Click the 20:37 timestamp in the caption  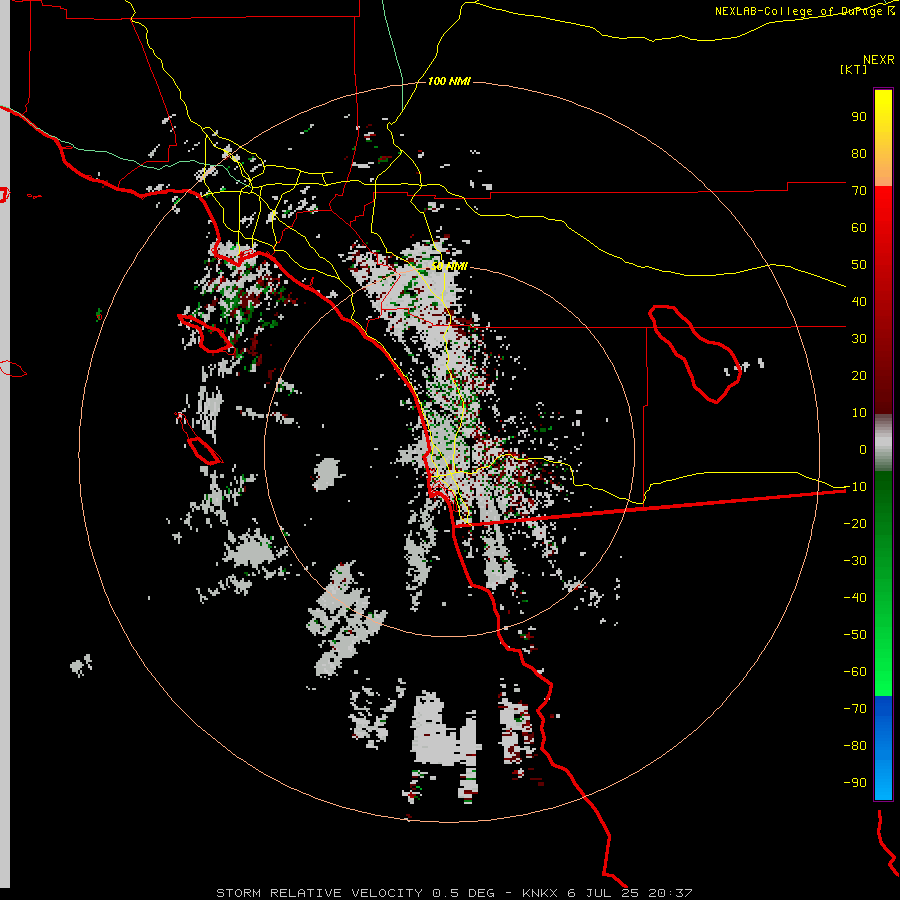pos(670,893)
